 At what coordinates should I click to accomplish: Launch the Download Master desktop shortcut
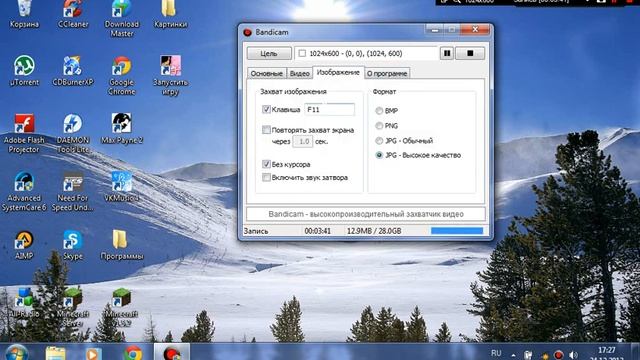[122, 18]
